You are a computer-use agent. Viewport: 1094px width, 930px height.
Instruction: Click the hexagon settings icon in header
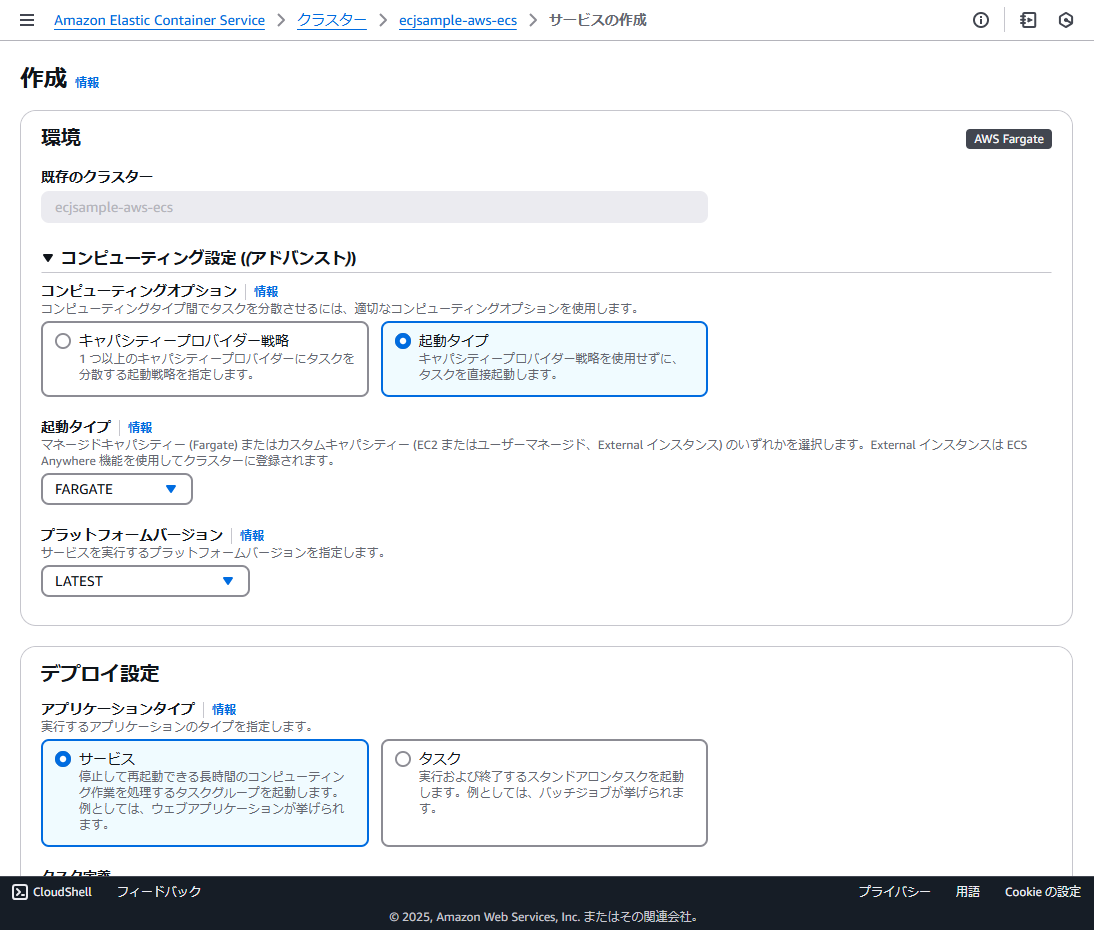[1065, 20]
